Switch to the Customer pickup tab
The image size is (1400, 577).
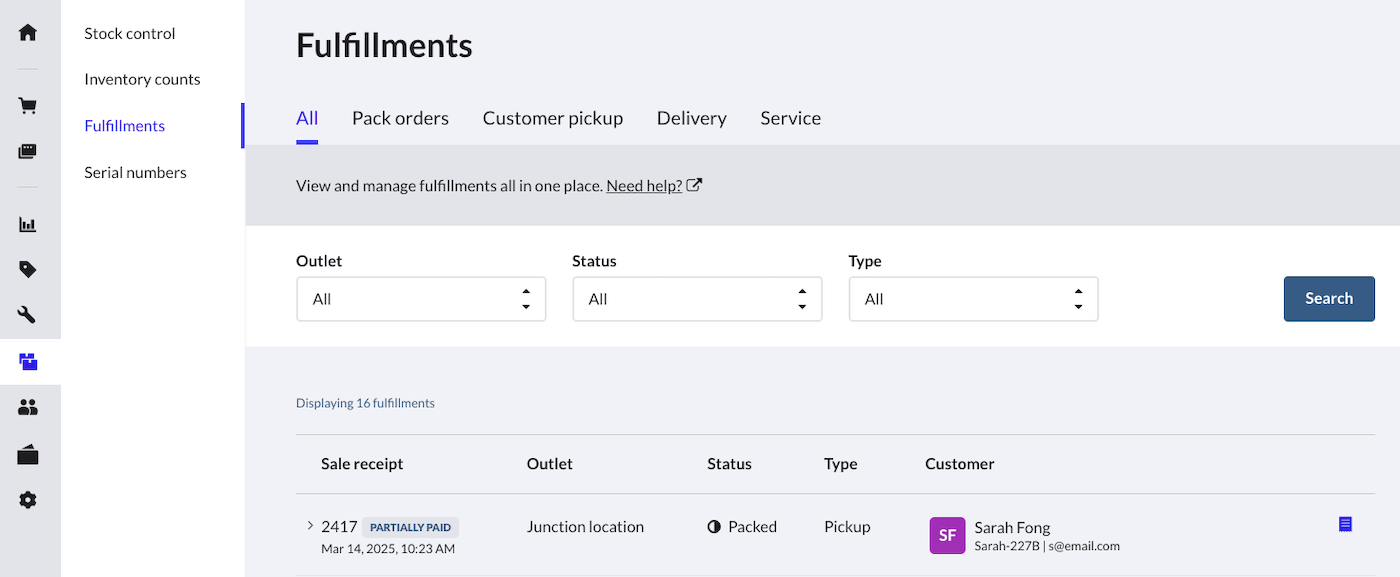(x=552, y=118)
